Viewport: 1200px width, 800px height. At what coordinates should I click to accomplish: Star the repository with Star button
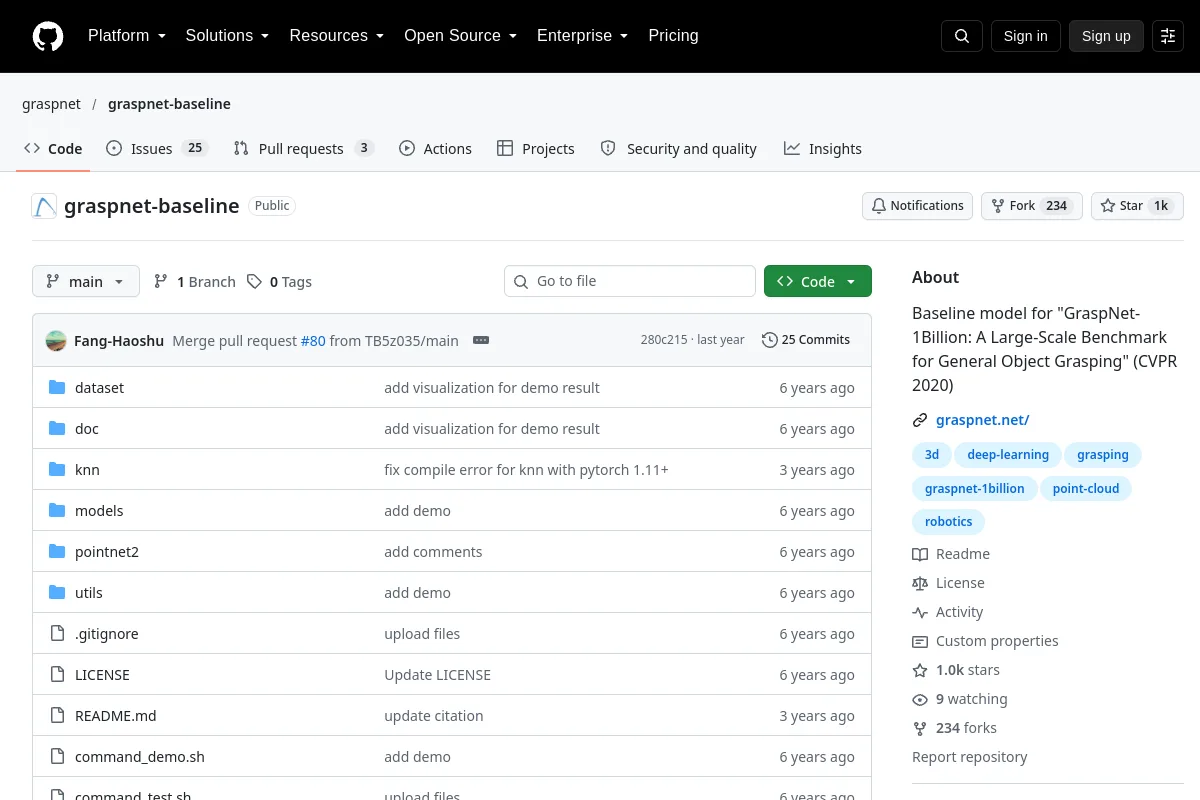[1137, 206]
